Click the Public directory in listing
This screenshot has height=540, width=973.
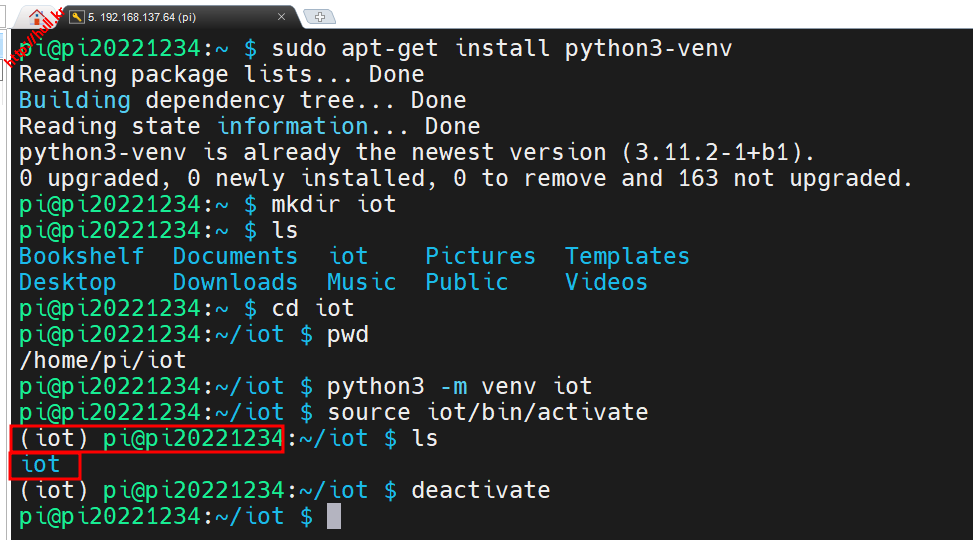(x=466, y=282)
